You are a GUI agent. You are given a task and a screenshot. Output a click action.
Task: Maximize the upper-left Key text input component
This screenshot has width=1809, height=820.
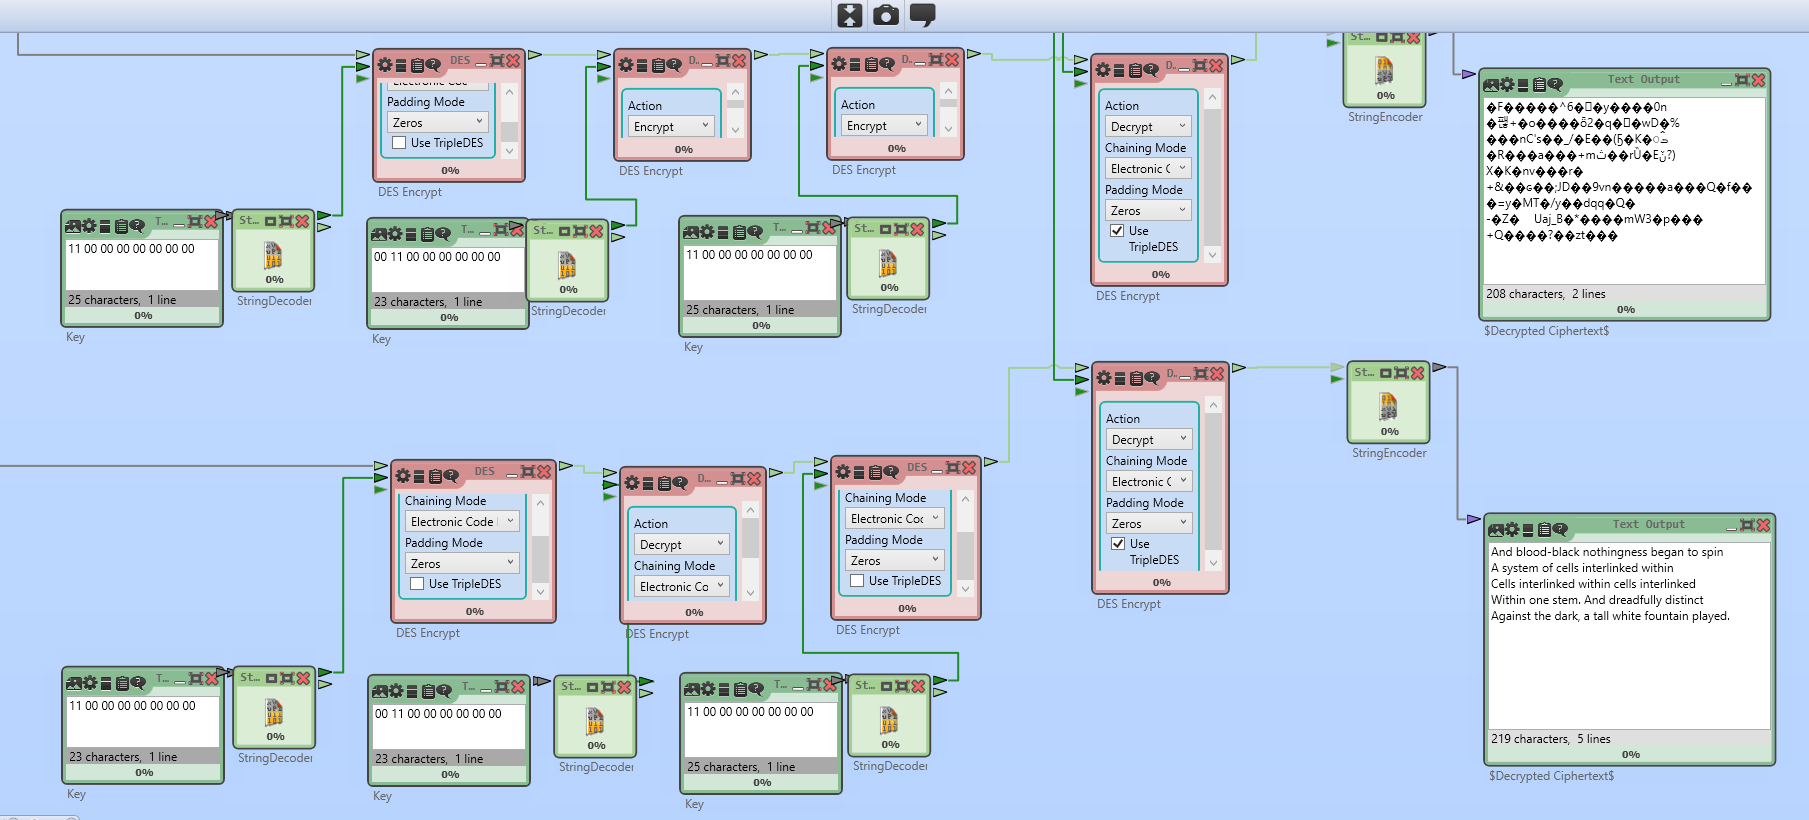tap(194, 221)
